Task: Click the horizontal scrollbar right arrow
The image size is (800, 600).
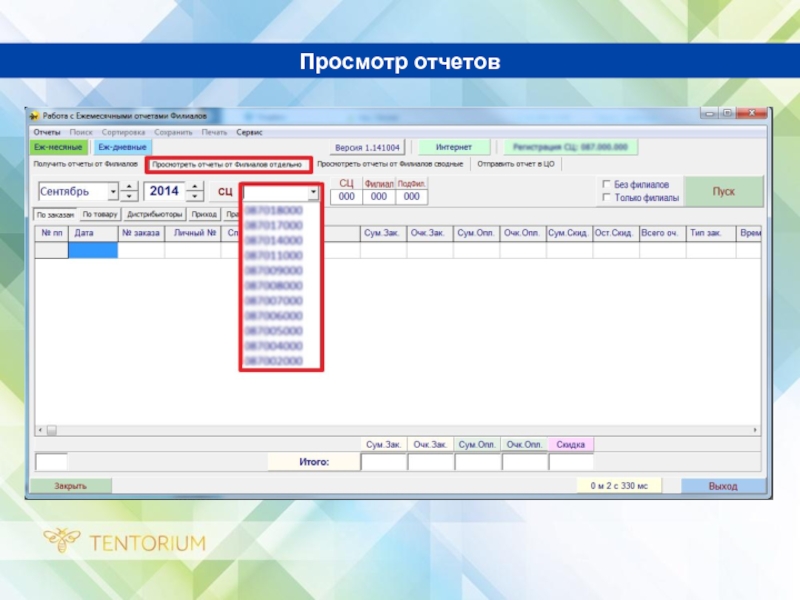Action: [x=755, y=430]
